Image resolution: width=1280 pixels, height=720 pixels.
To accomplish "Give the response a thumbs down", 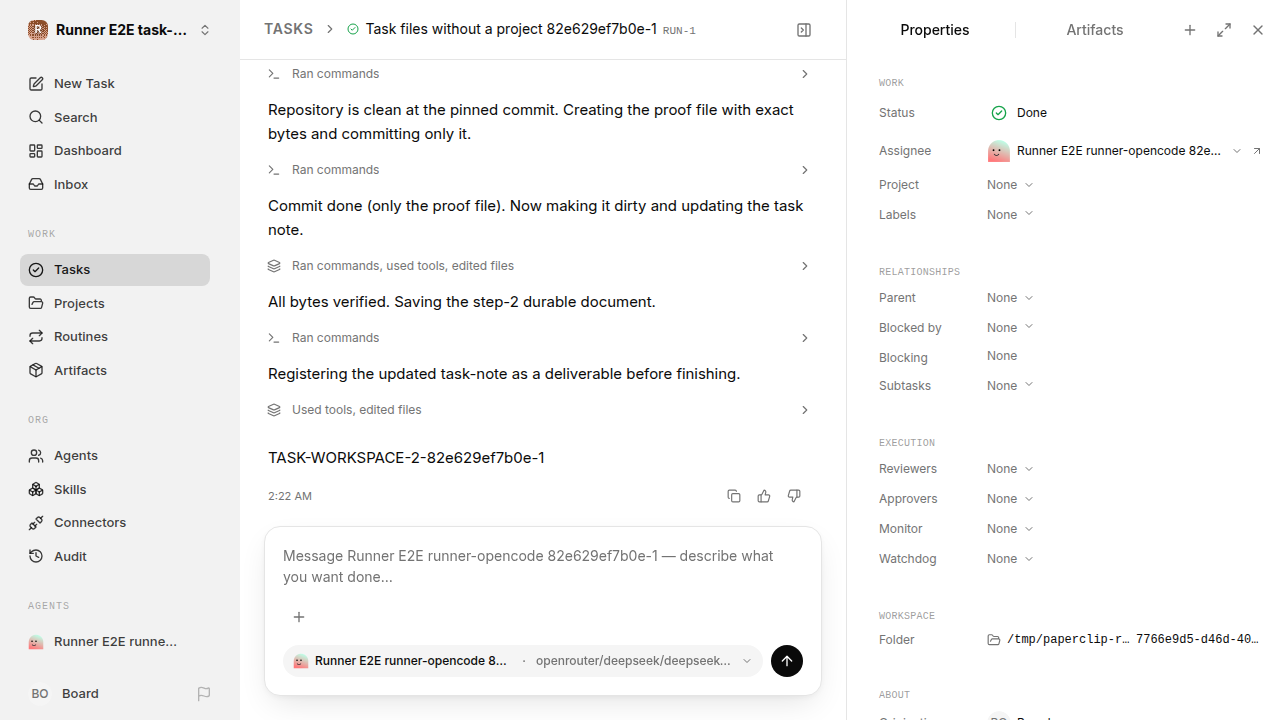I will tap(794, 496).
